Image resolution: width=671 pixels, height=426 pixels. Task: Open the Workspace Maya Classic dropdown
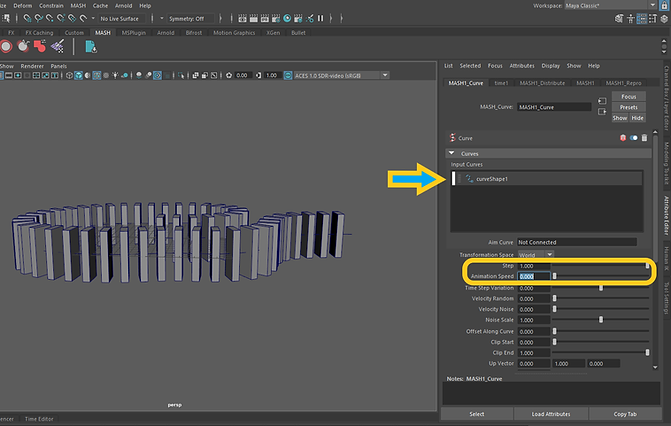pyautogui.click(x=611, y=6)
